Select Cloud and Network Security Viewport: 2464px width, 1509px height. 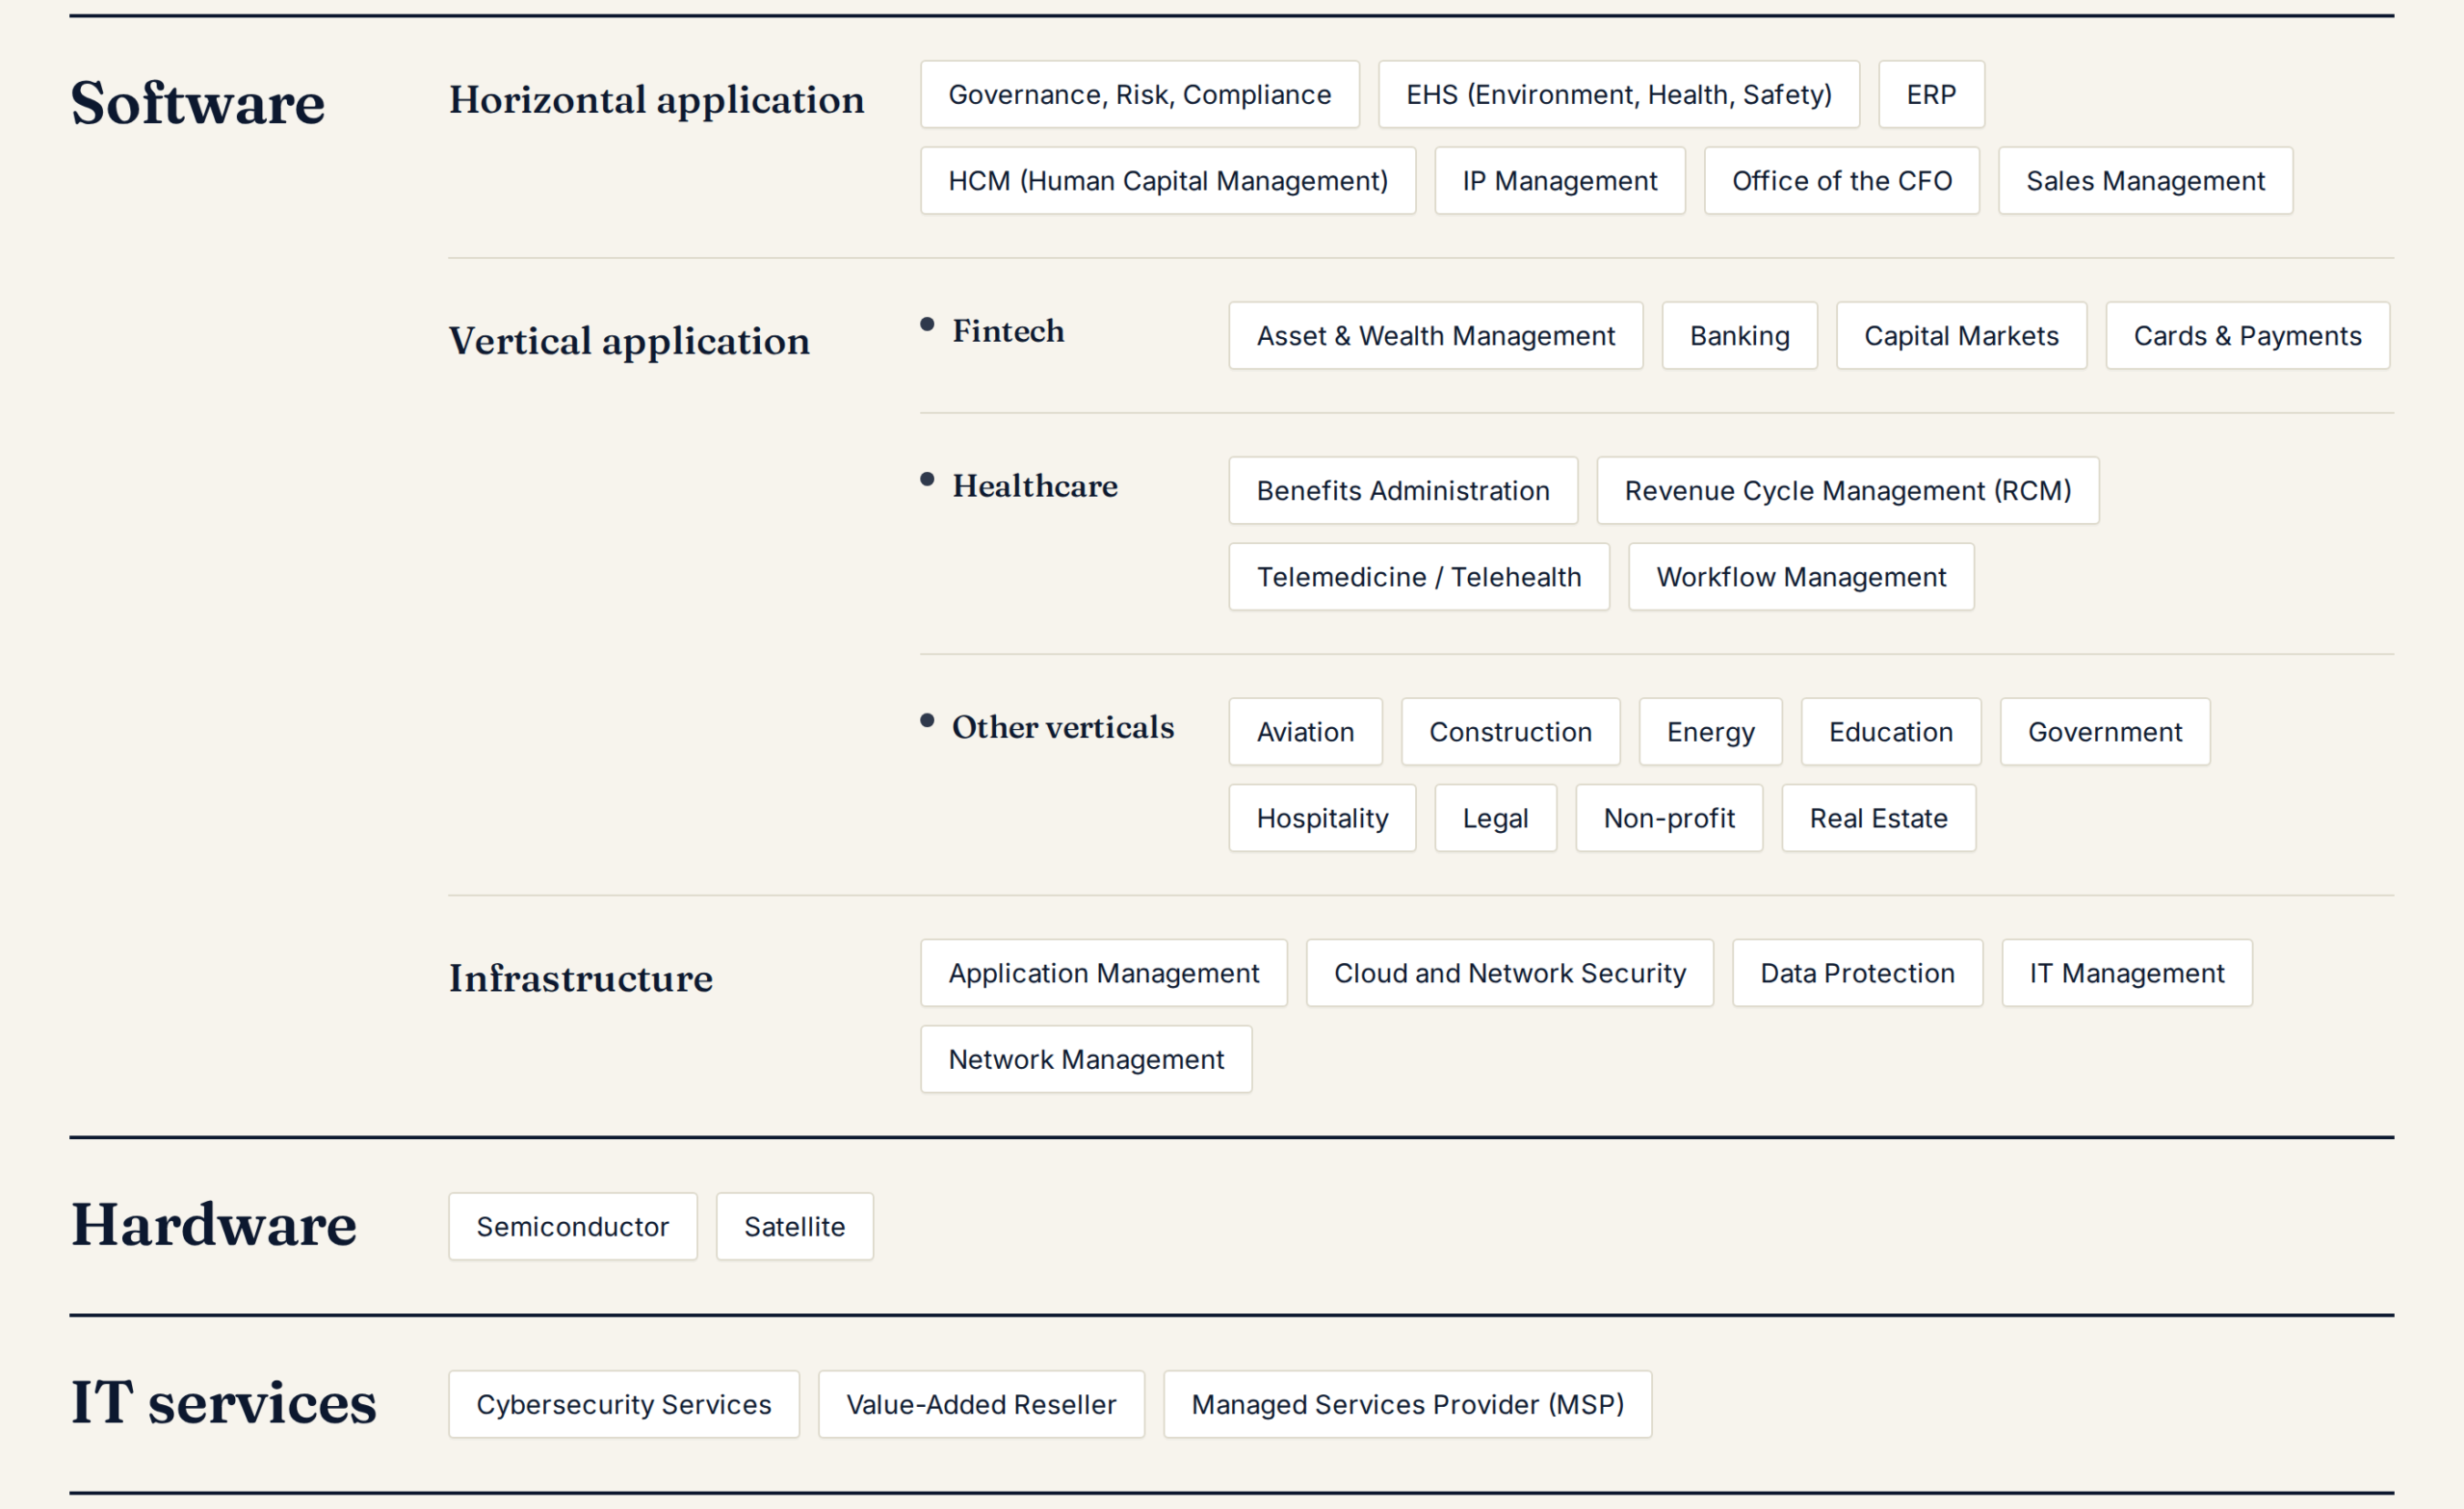point(1510,973)
